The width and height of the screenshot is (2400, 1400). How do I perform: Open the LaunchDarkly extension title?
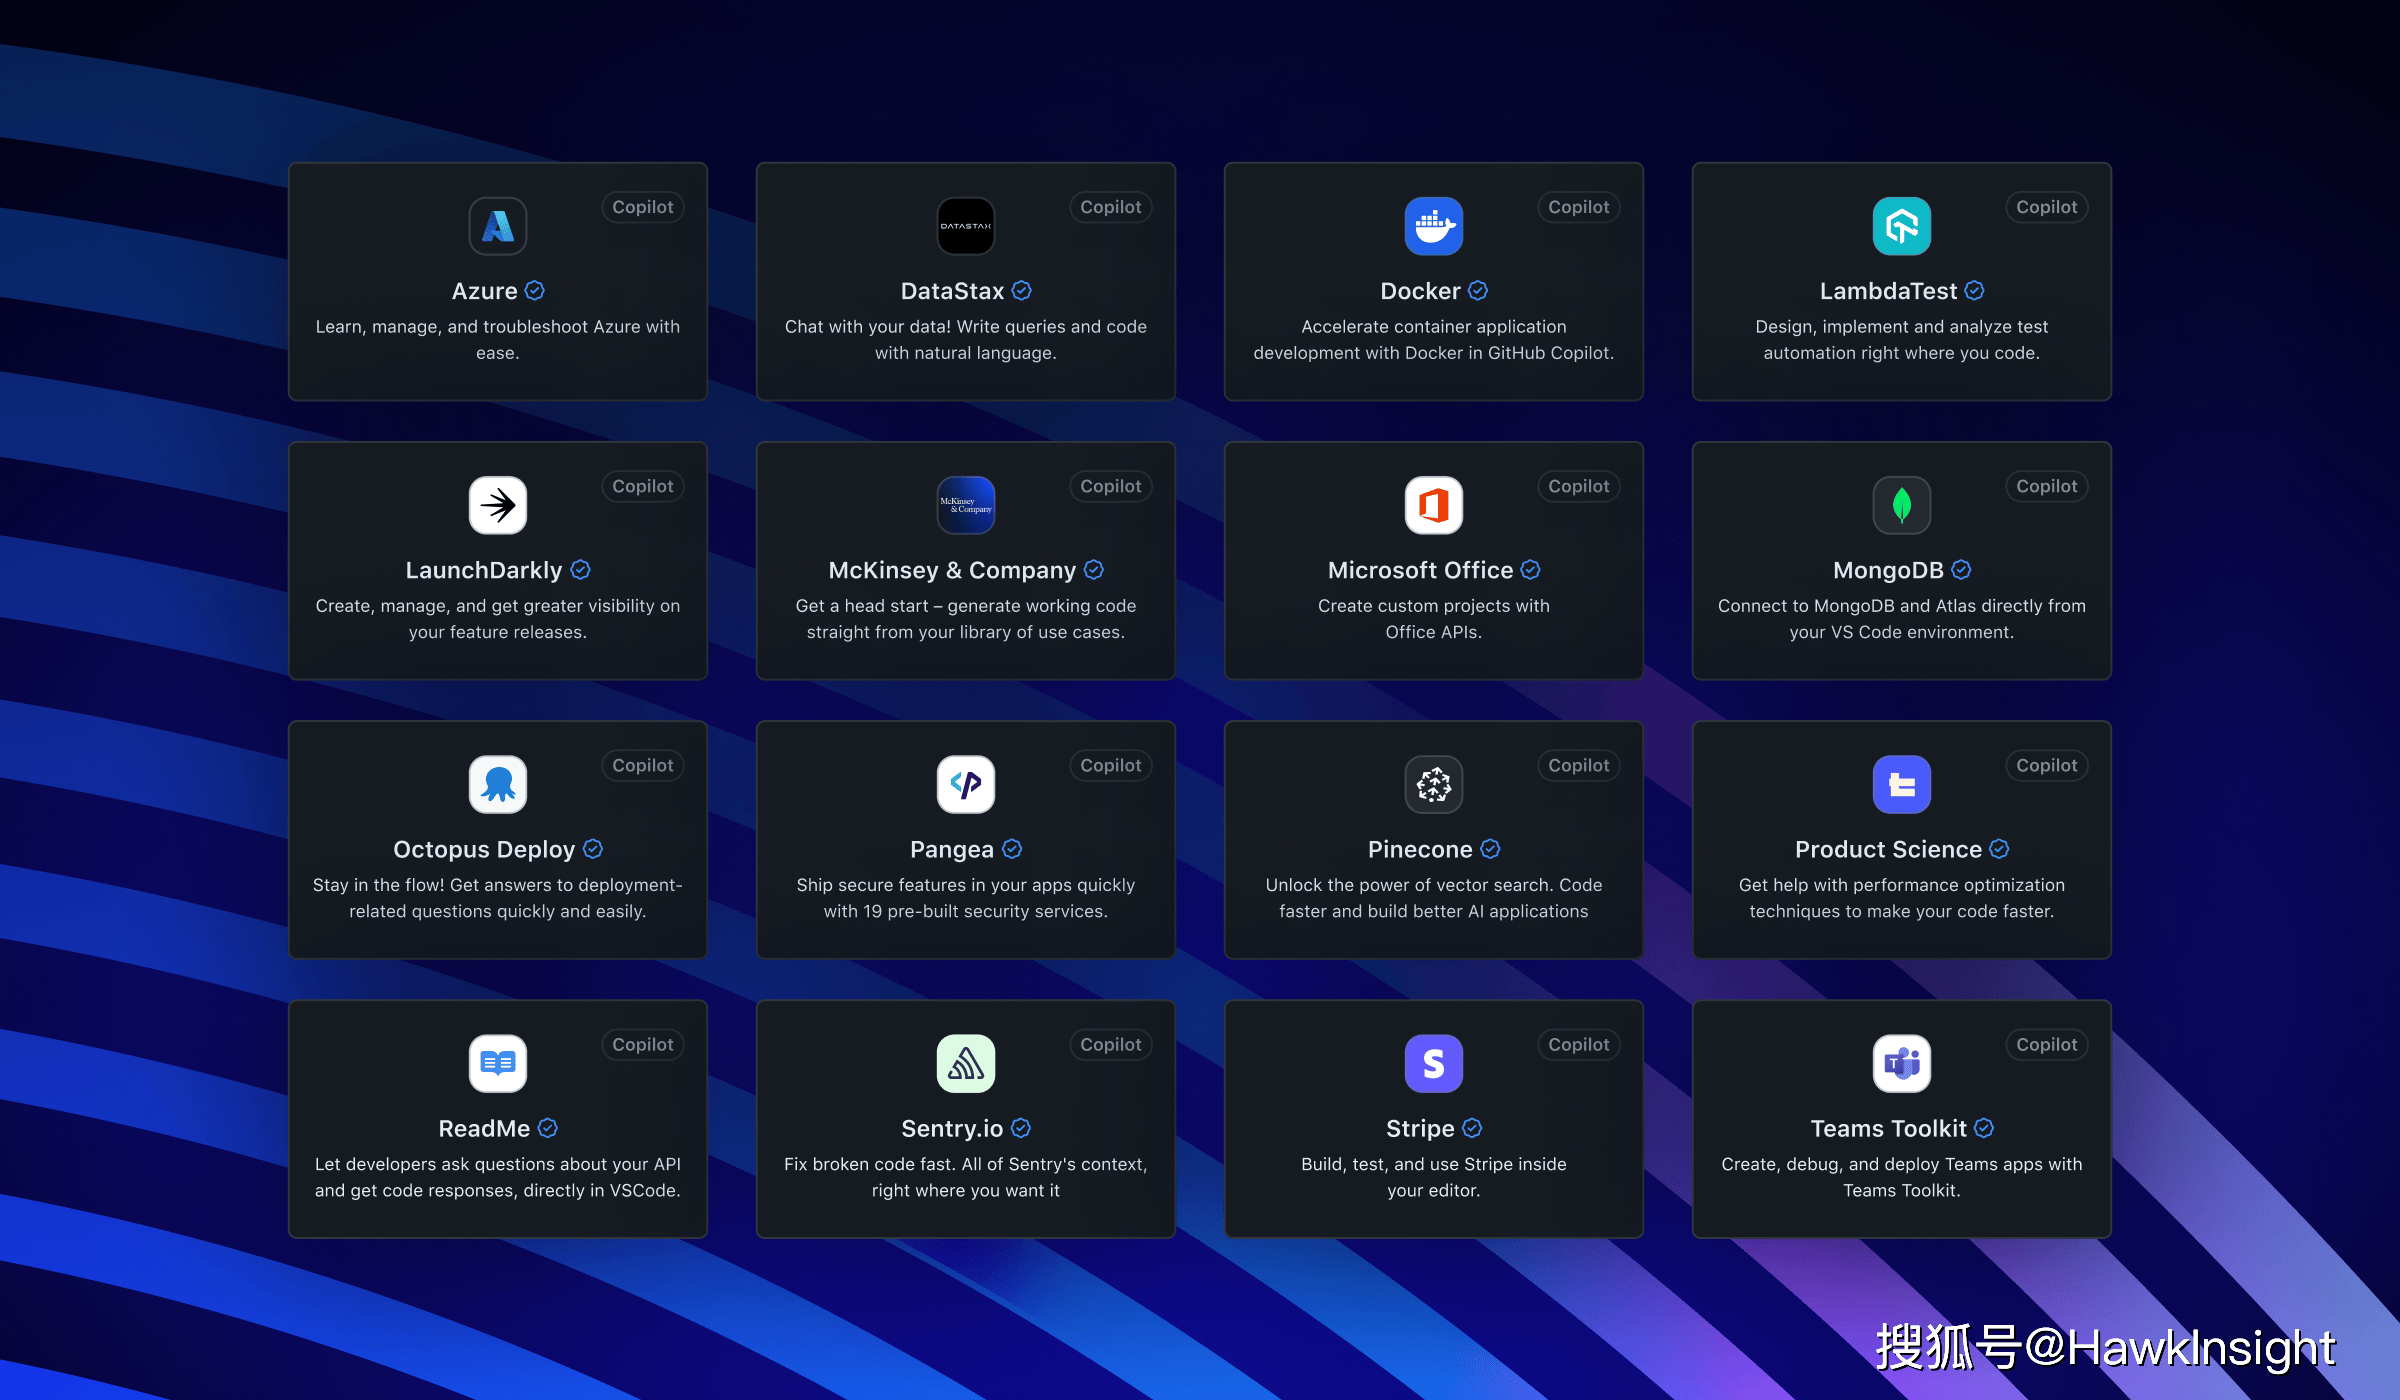tap(484, 570)
